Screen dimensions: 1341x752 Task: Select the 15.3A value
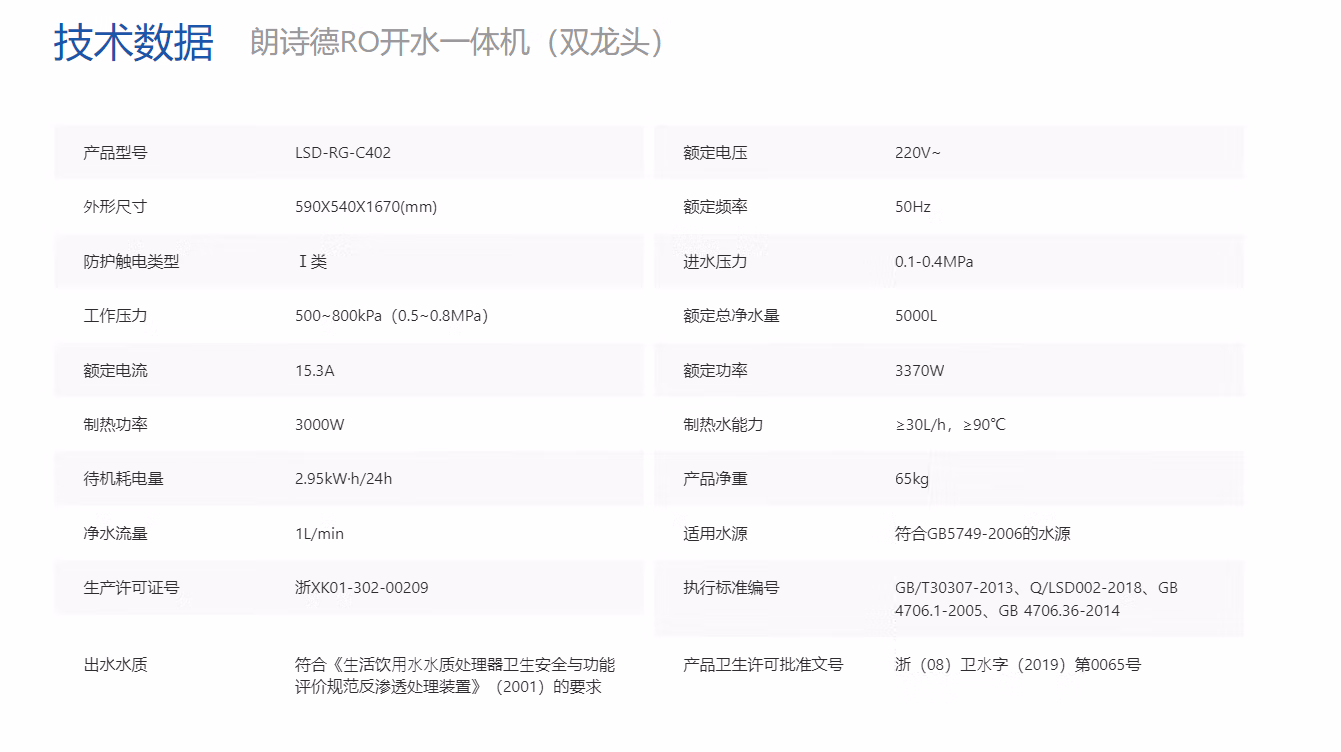click(x=315, y=371)
